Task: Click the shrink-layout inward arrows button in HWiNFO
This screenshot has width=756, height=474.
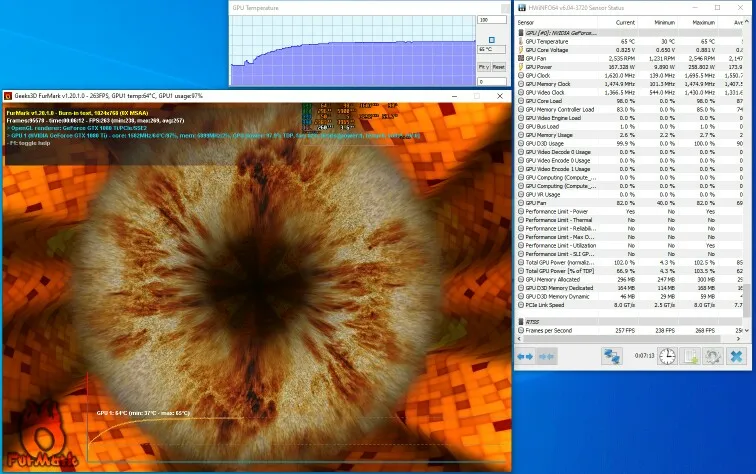Action: pyautogui.click(x=546, y=356)
